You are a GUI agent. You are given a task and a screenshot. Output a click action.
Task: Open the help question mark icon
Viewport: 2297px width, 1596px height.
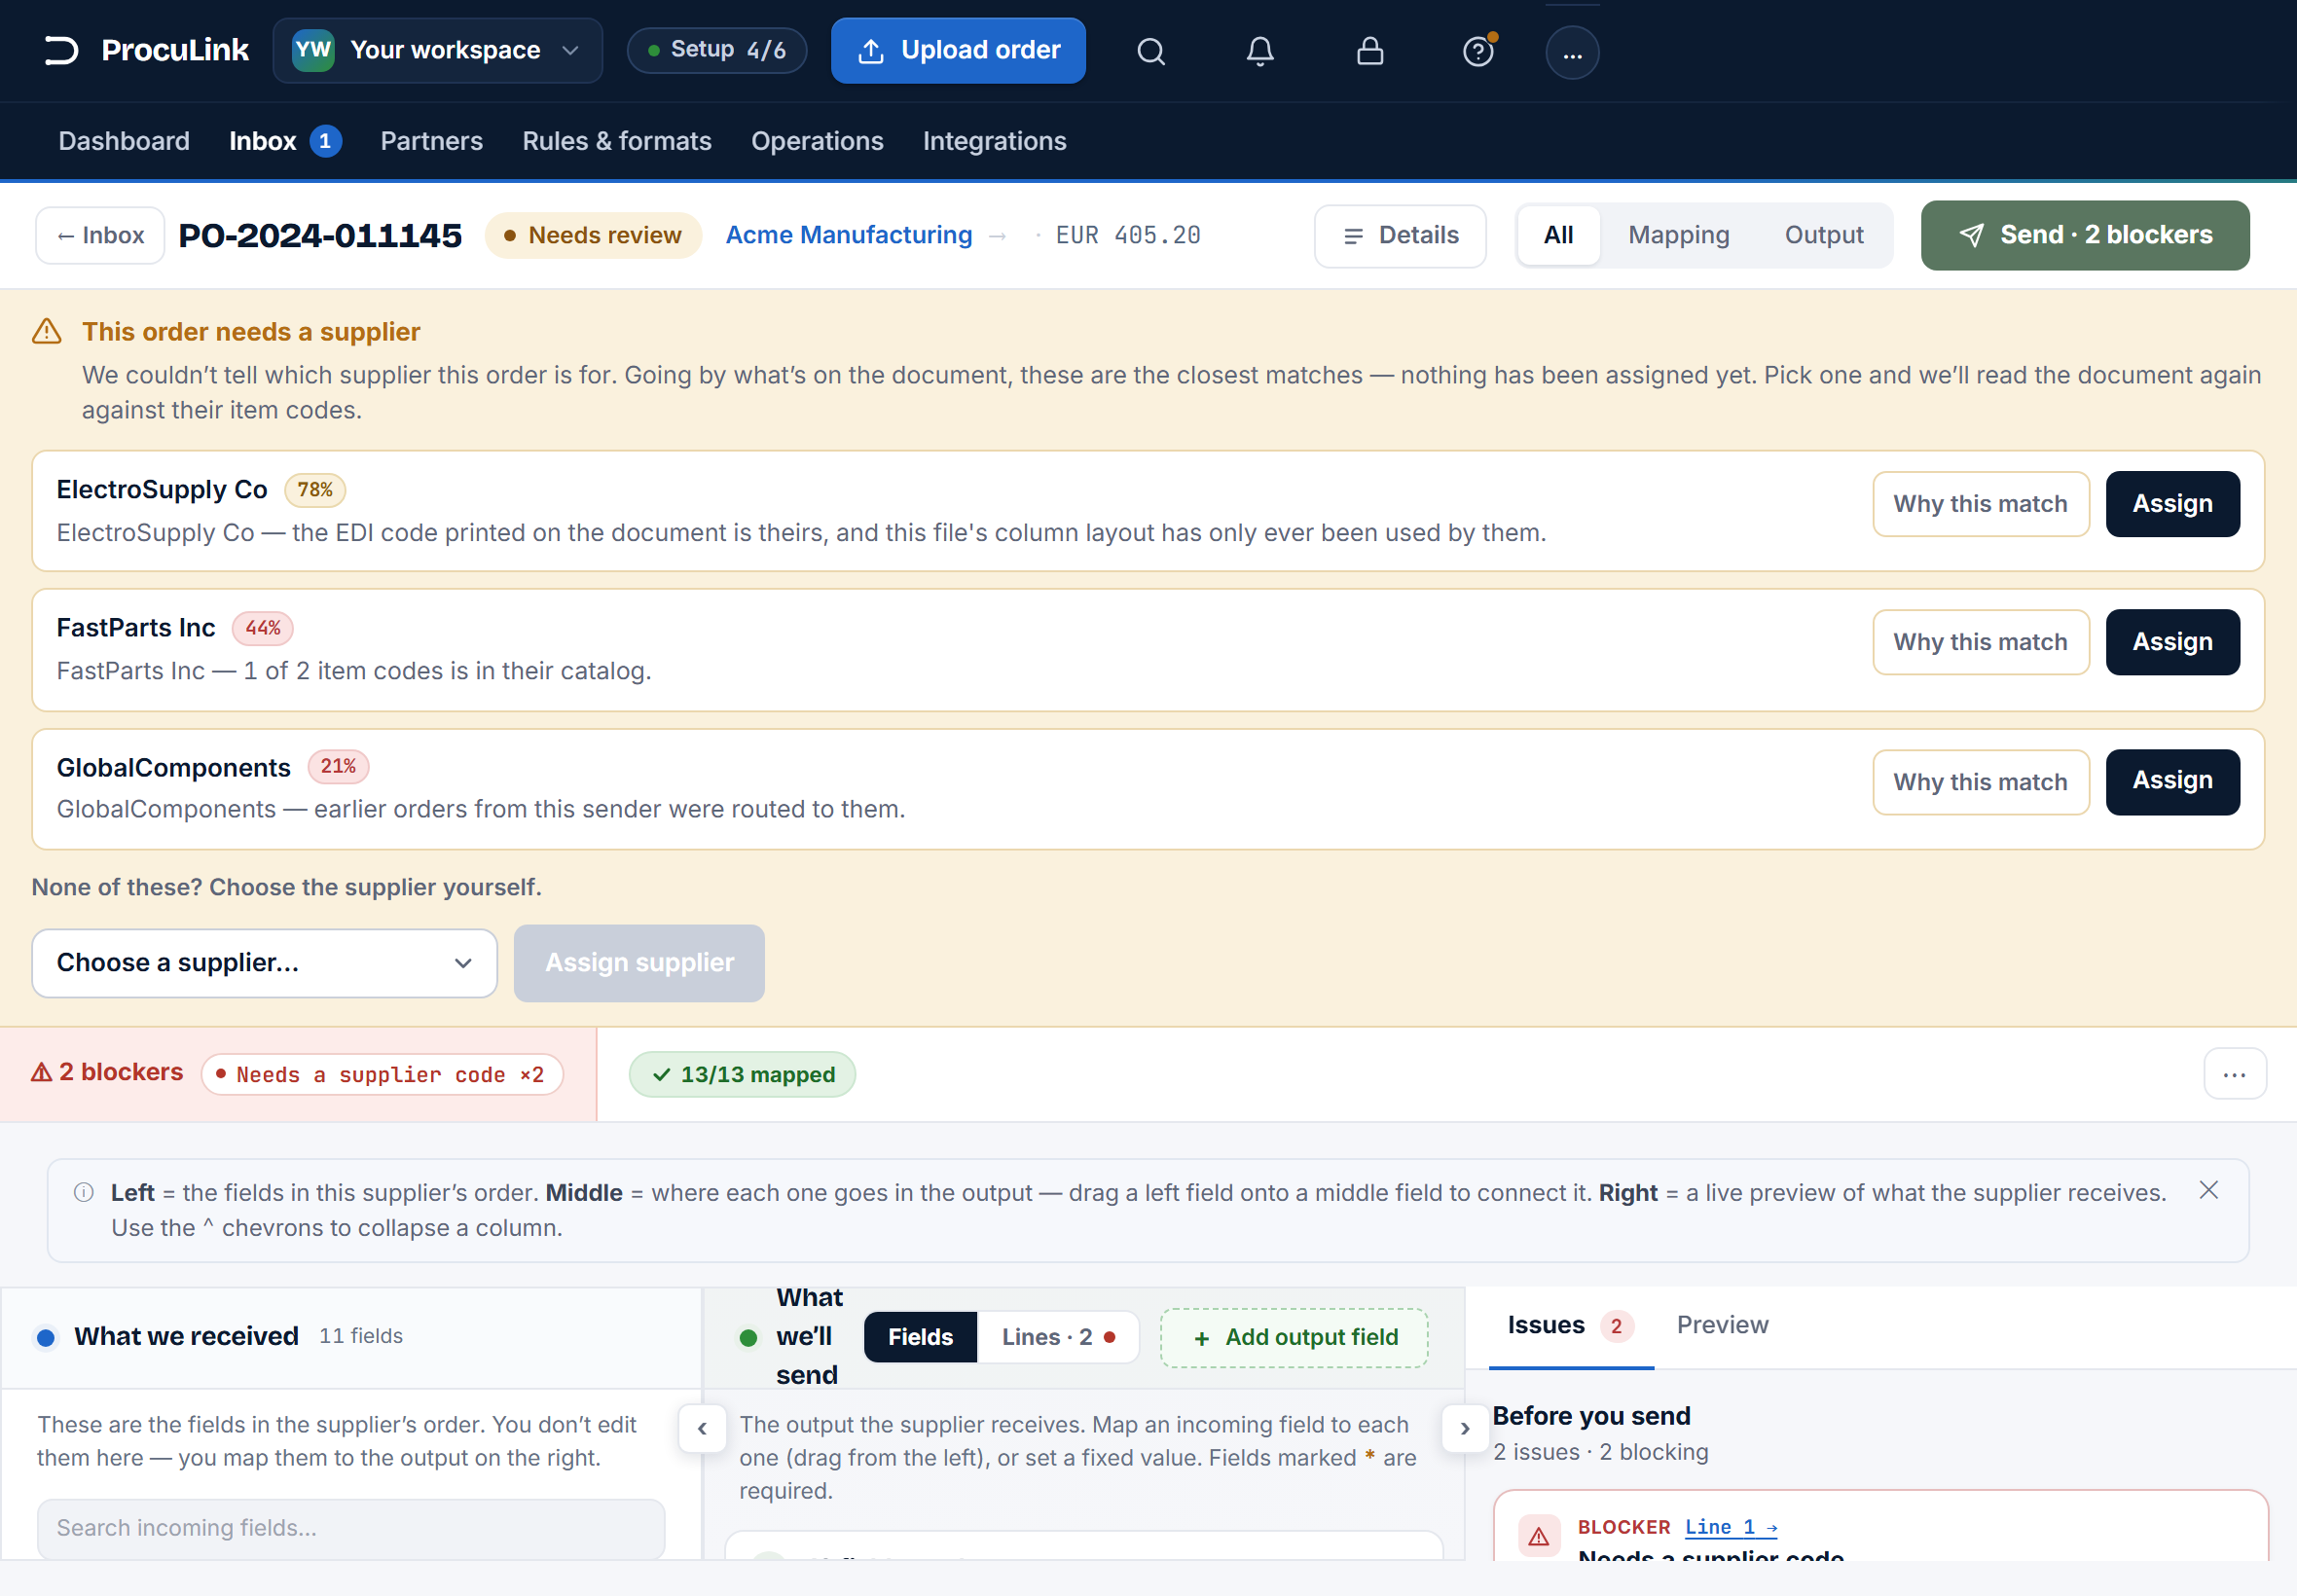click(1478, 51)
